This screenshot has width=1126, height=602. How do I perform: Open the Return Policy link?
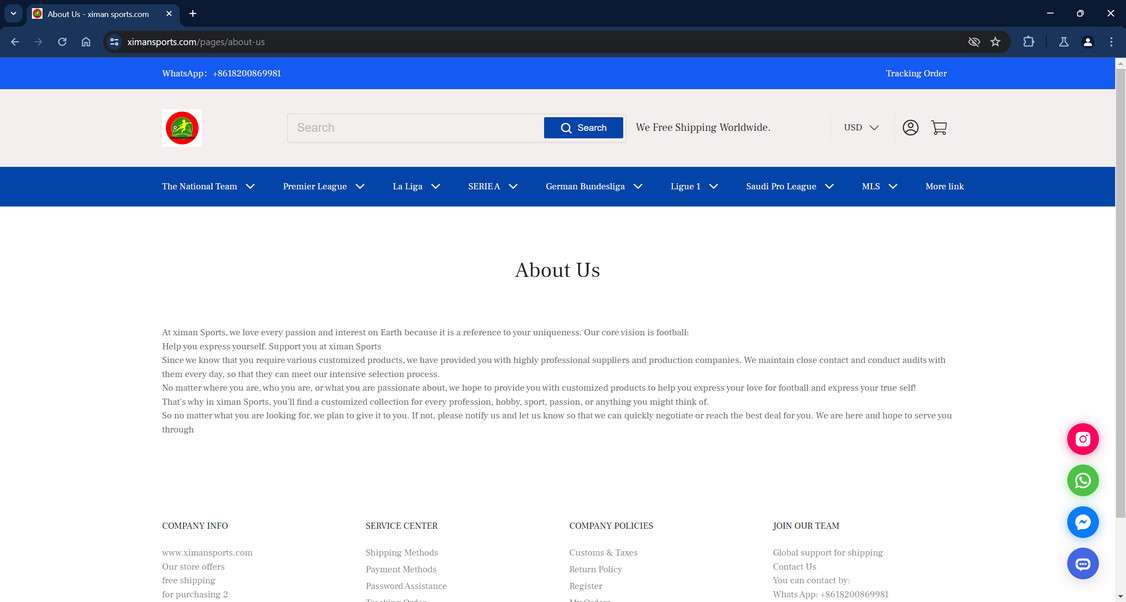coord(595,570)
